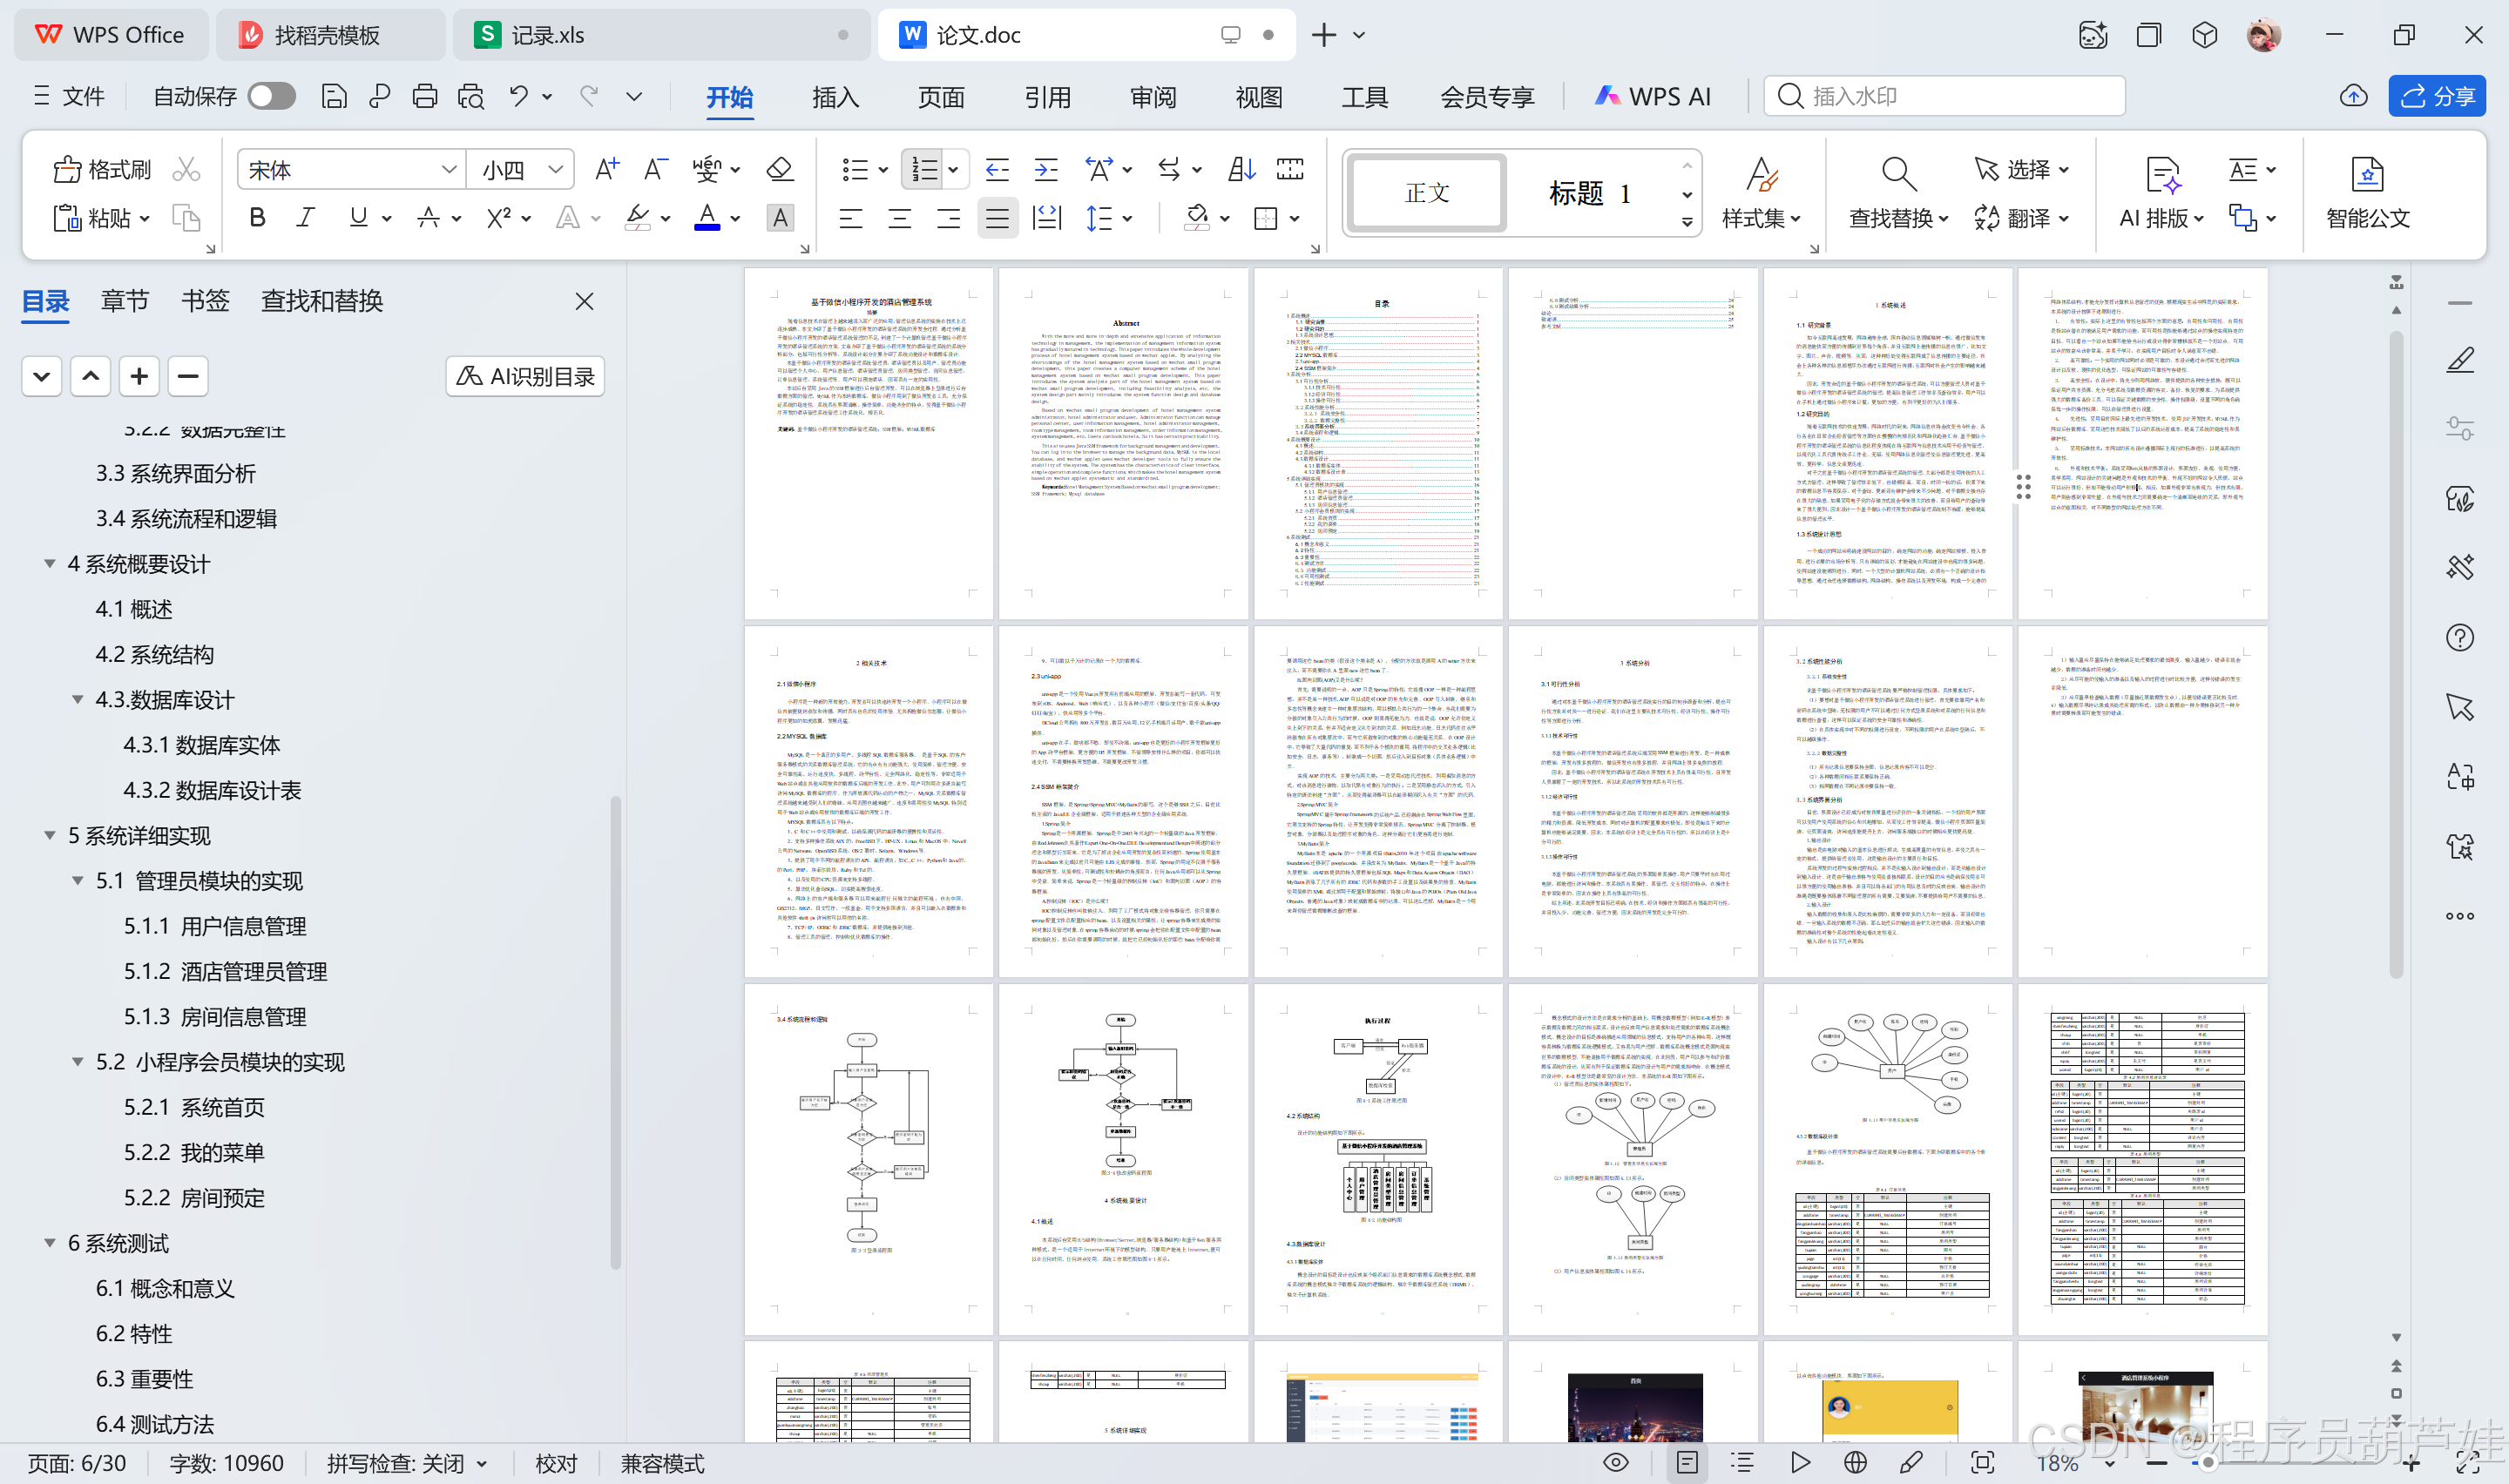Viewport: 2509px width, 1484px height.
Task: Click the increase font size icon
Action: click(606, 169)
